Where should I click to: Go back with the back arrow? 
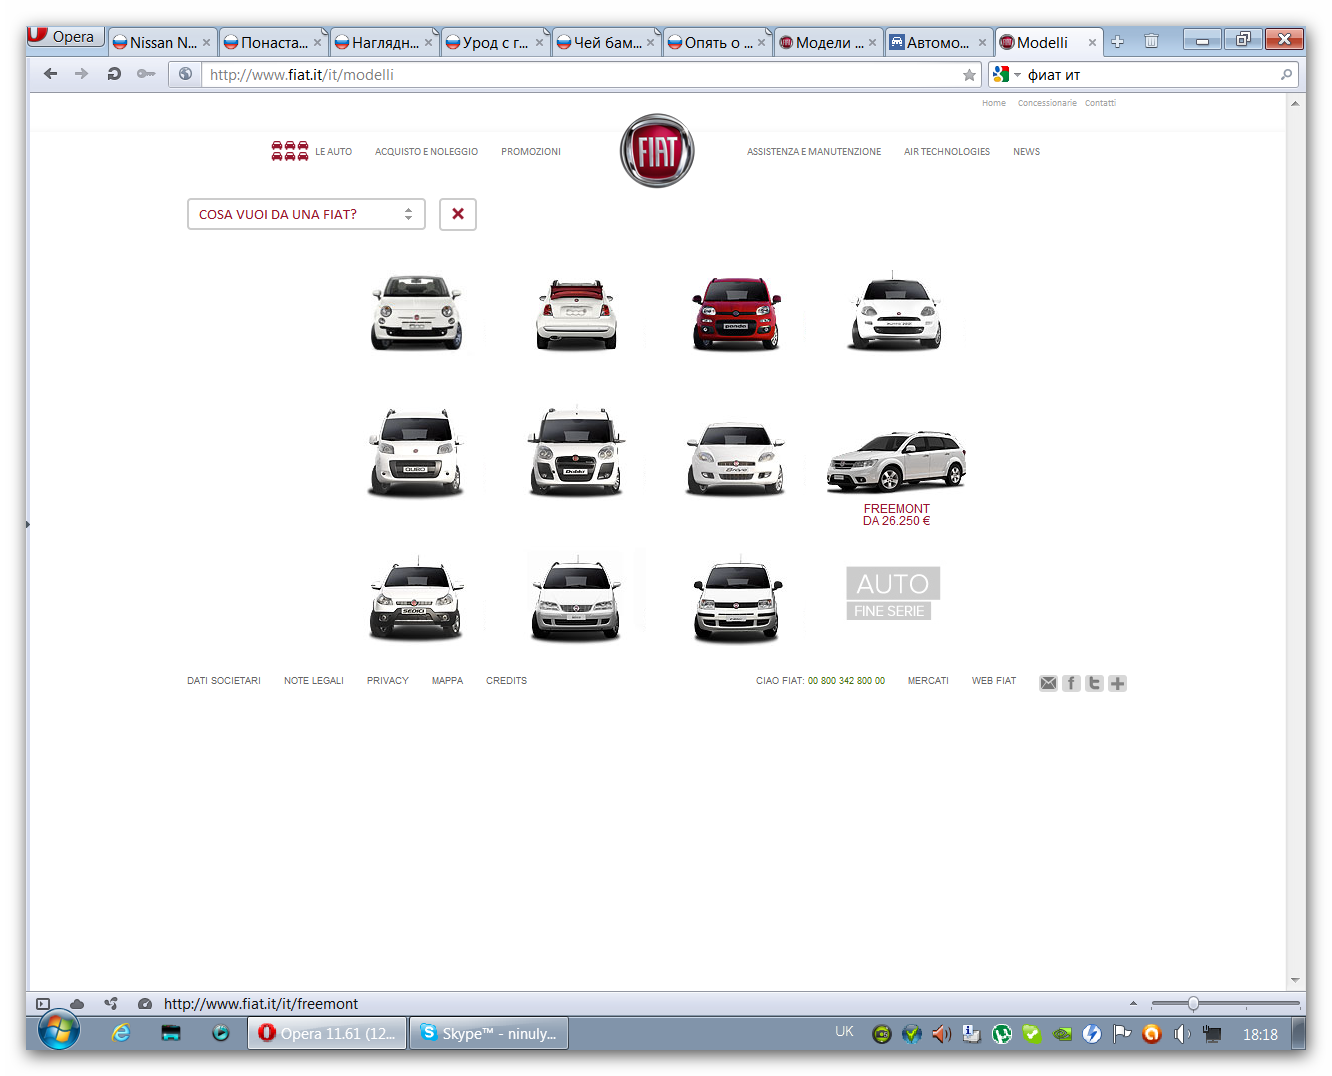click(50, 74)
